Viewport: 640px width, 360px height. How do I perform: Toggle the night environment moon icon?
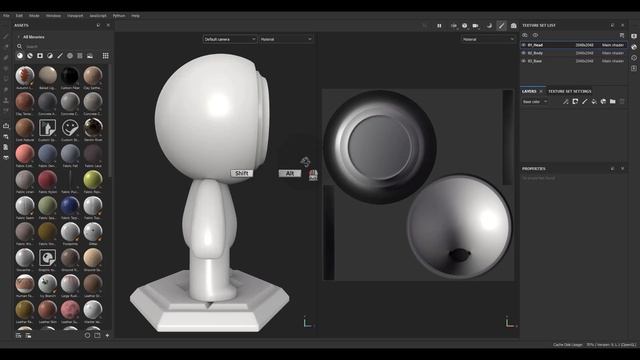point(489,26)
